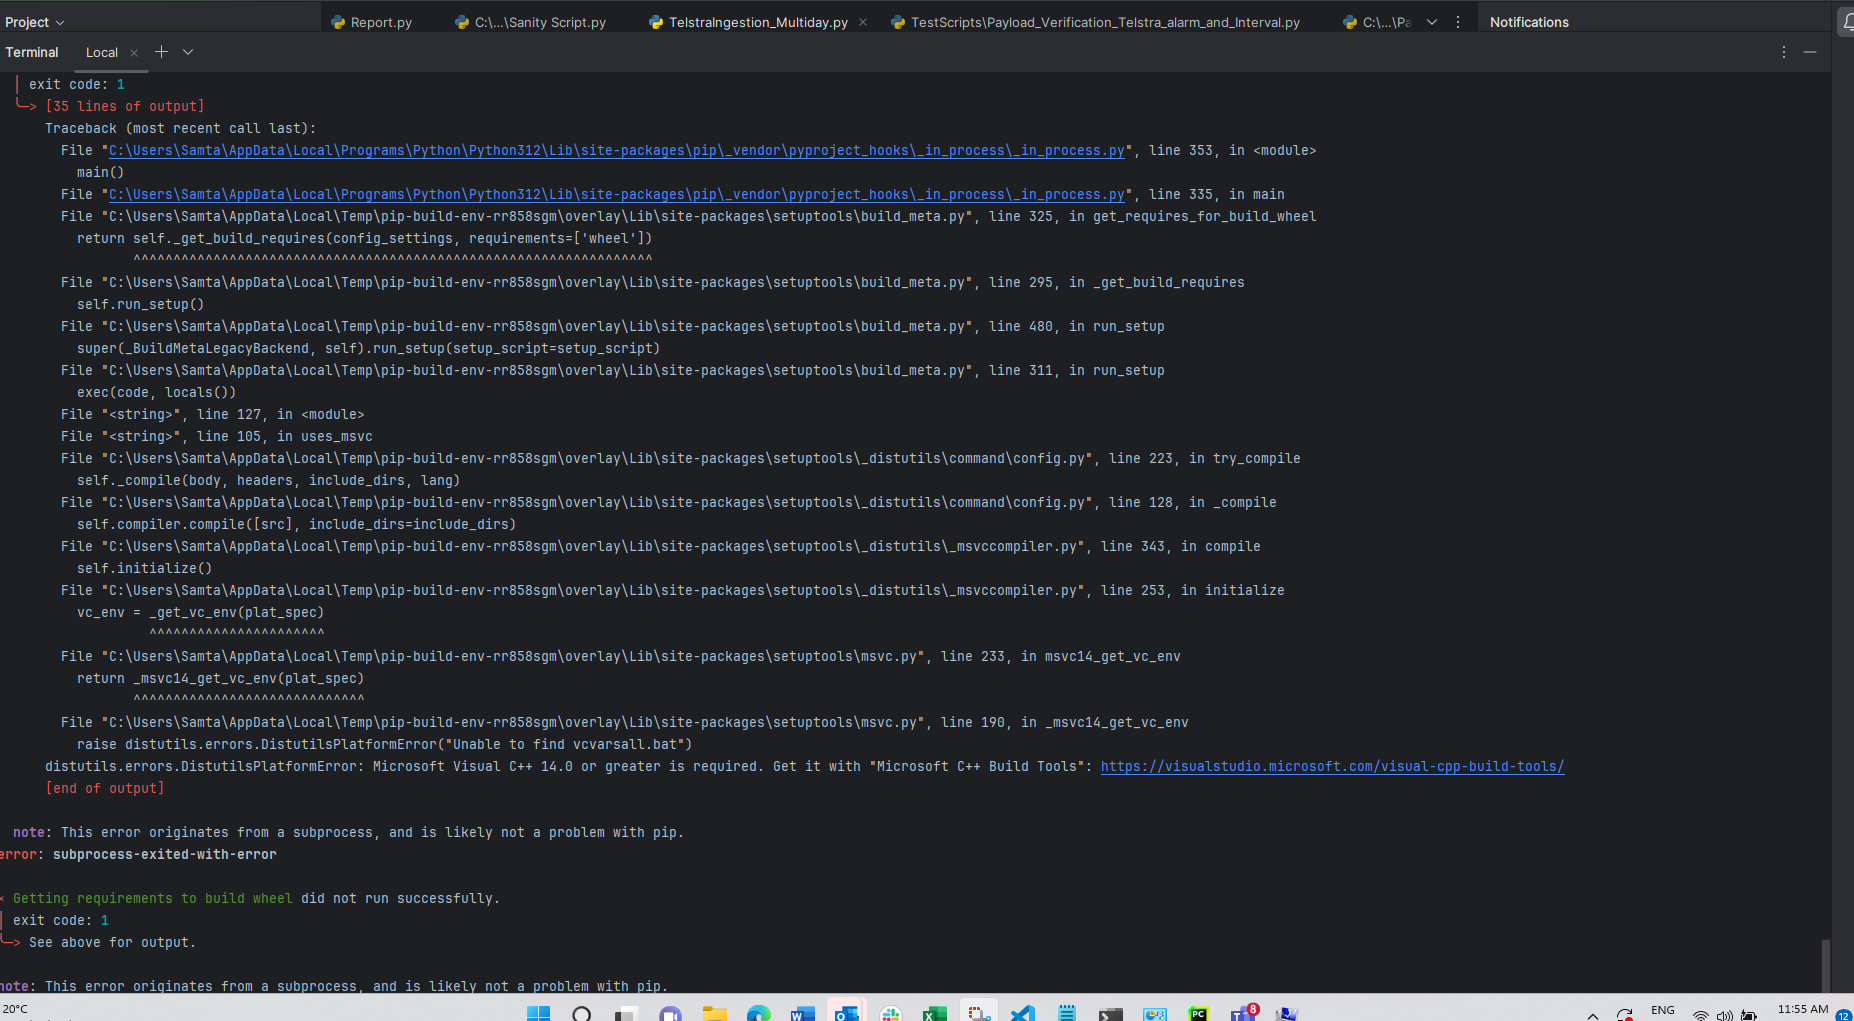Expand the Project view dropdown
1854x1021 pixels.
click(35, 22)
